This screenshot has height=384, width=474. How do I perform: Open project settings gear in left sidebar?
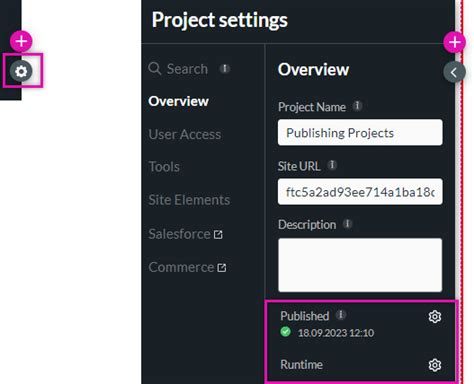[x=21, y=71]
